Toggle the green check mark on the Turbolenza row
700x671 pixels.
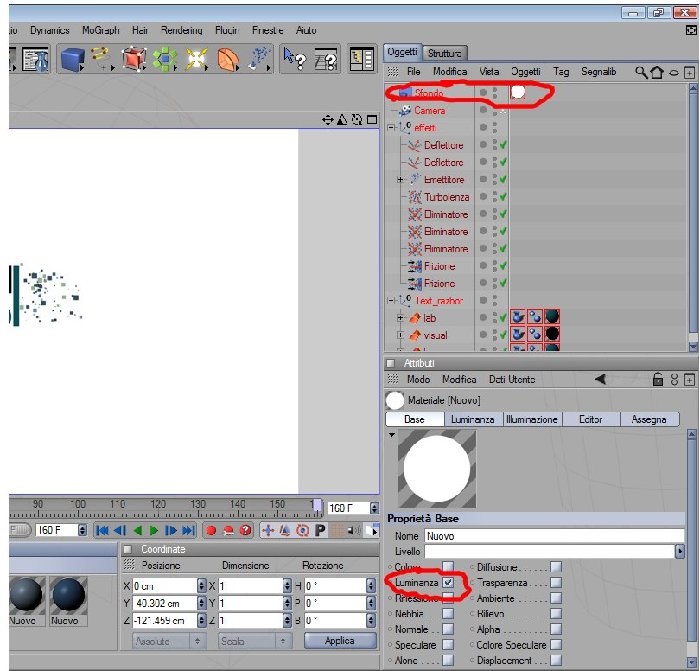coord(503,197)
